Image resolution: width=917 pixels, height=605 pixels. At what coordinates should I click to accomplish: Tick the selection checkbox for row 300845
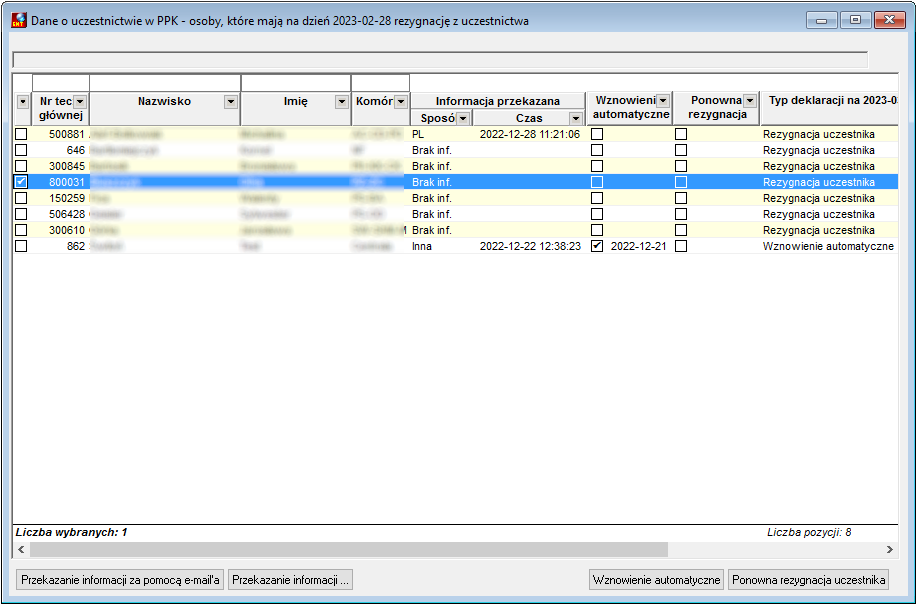21,166
